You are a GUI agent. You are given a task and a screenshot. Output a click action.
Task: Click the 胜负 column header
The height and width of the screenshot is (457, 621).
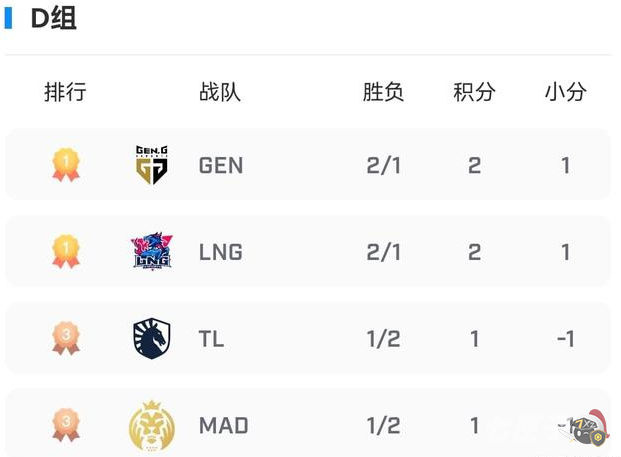point(383,92)
